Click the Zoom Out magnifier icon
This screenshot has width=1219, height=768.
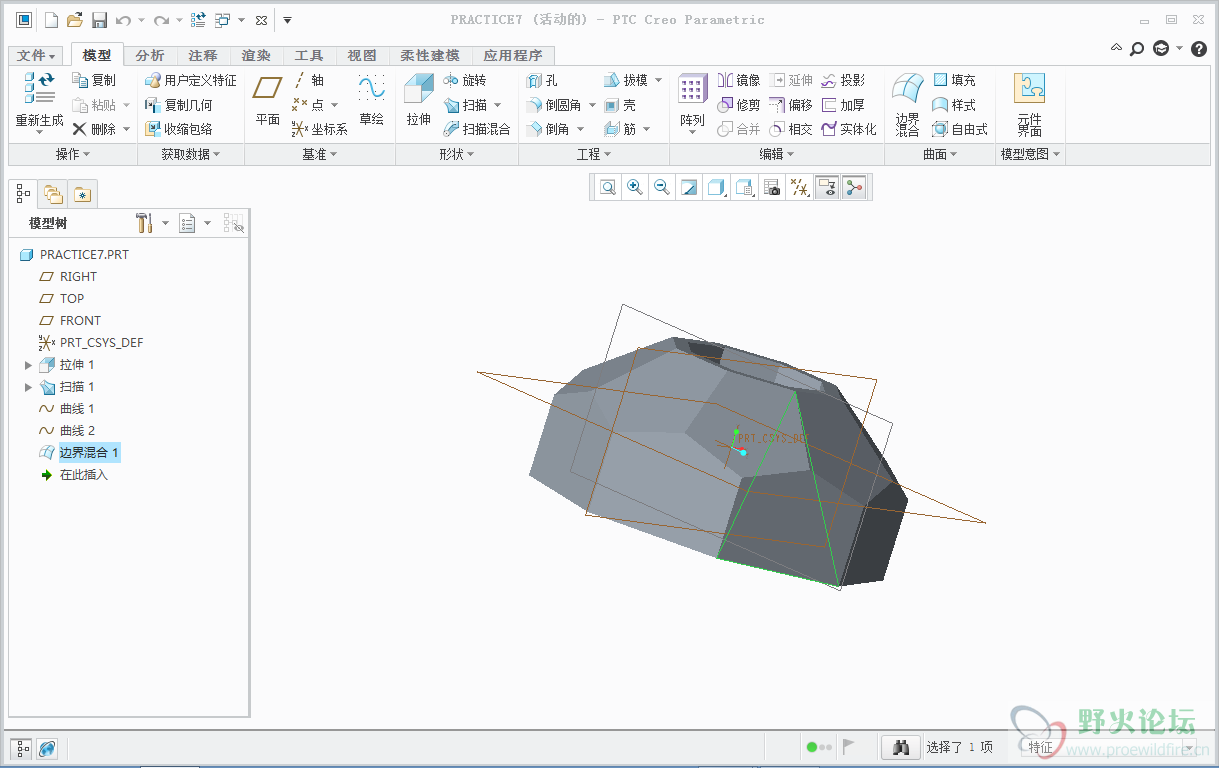click(661, 187)
